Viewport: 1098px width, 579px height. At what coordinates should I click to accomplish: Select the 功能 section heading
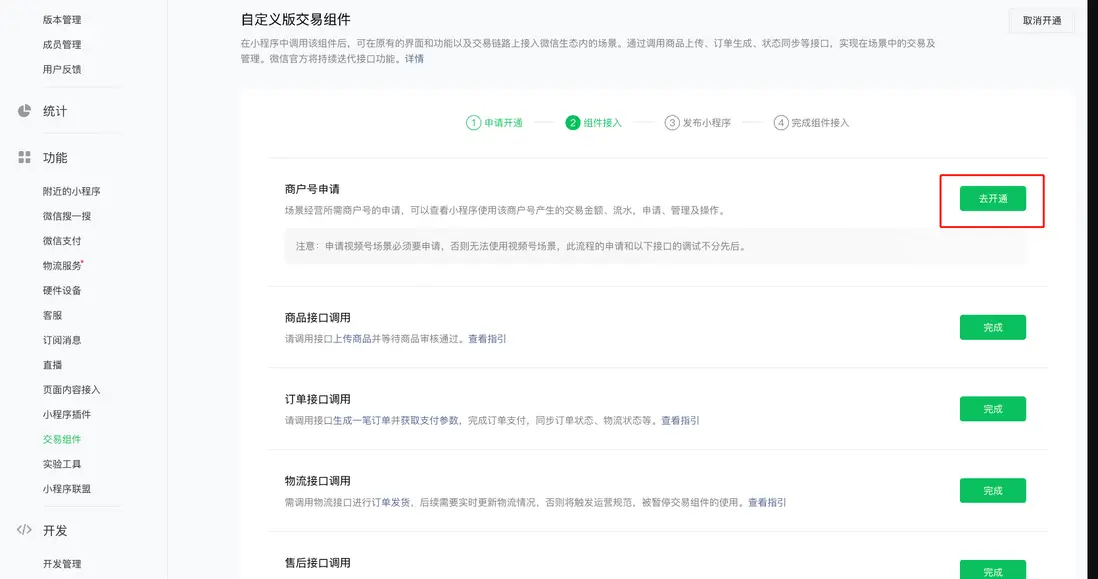[x=55, y=158]
